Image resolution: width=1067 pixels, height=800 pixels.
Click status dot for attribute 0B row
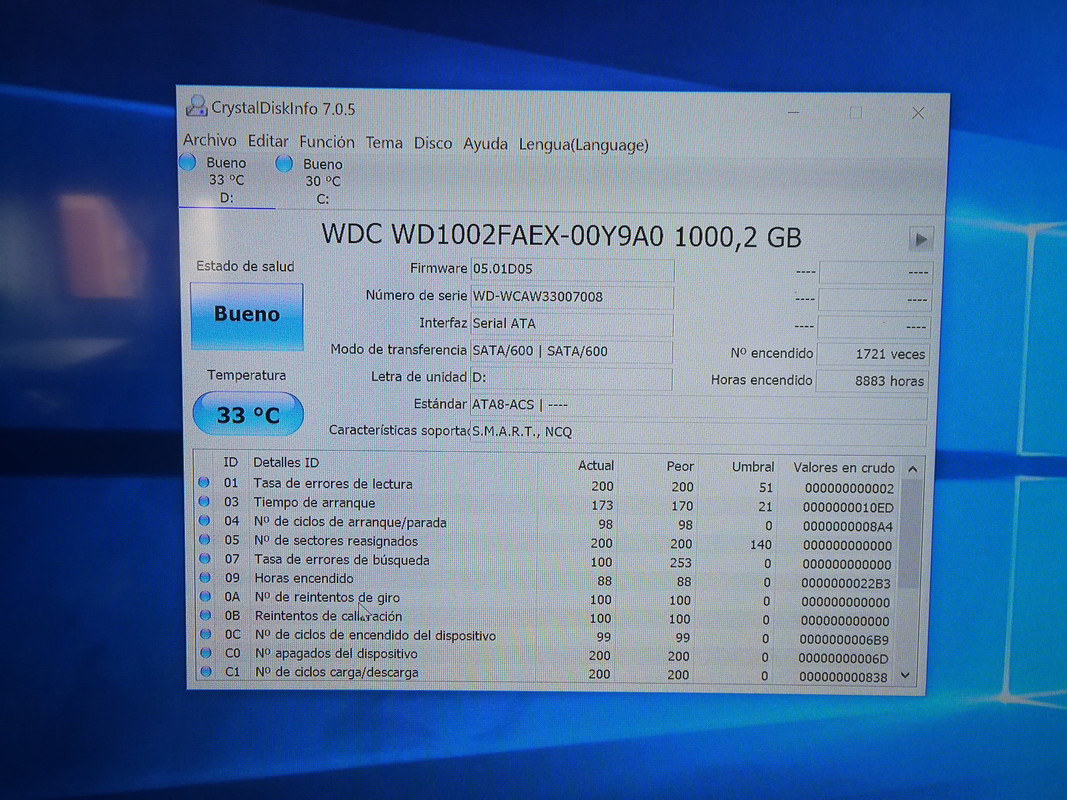[206, 615]
